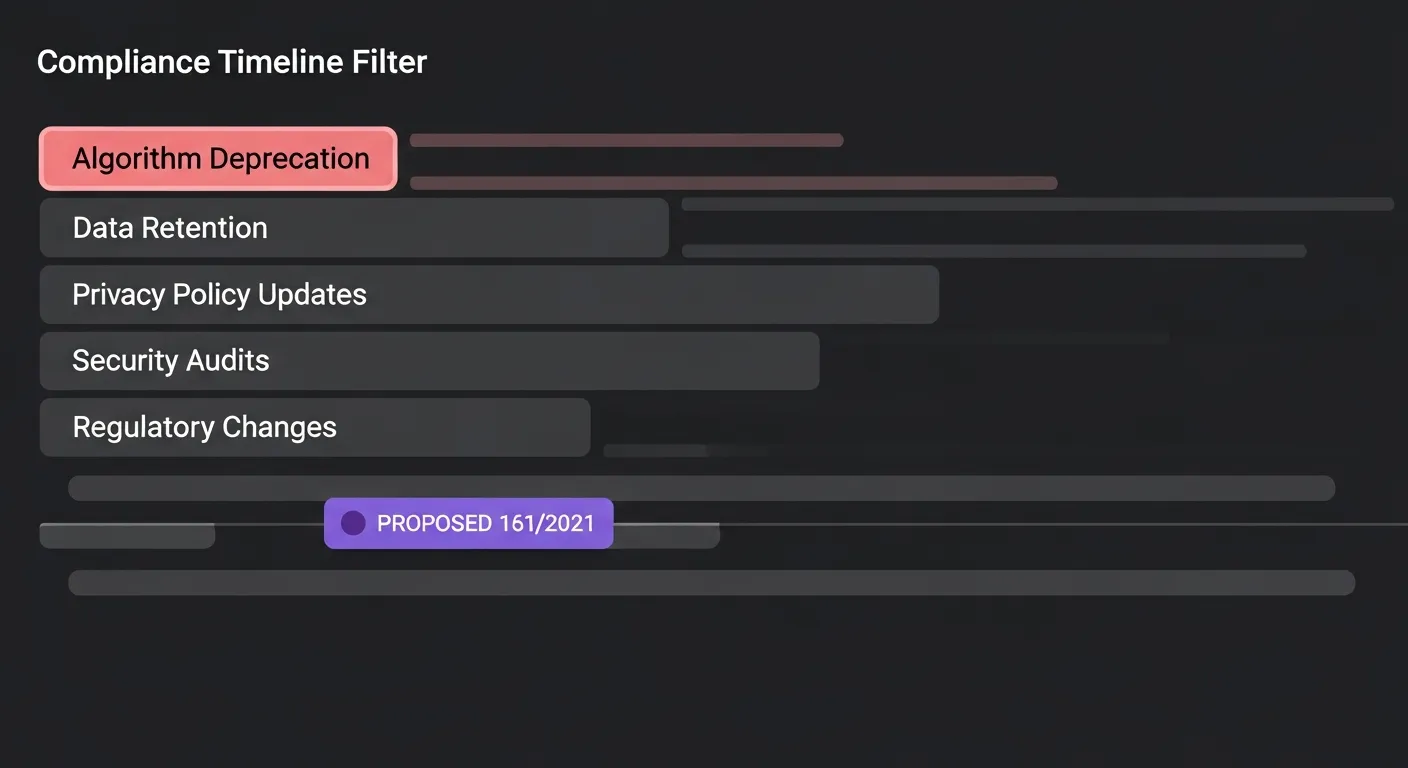The image size is (1408, 768).
Task: Click the PROPOSED 161/2021 label text
Action: 485,523
